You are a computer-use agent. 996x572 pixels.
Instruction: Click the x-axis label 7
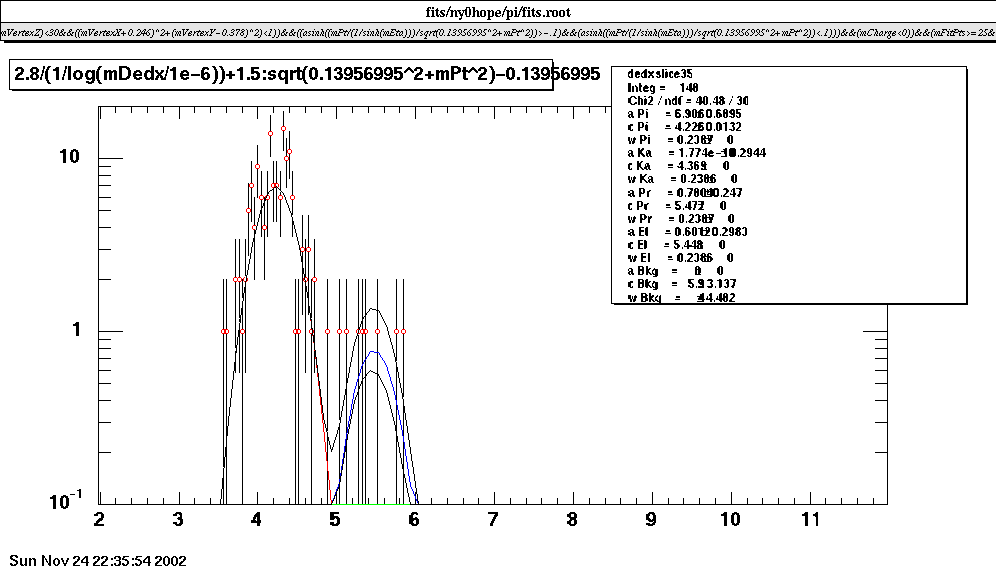[493, 520]
